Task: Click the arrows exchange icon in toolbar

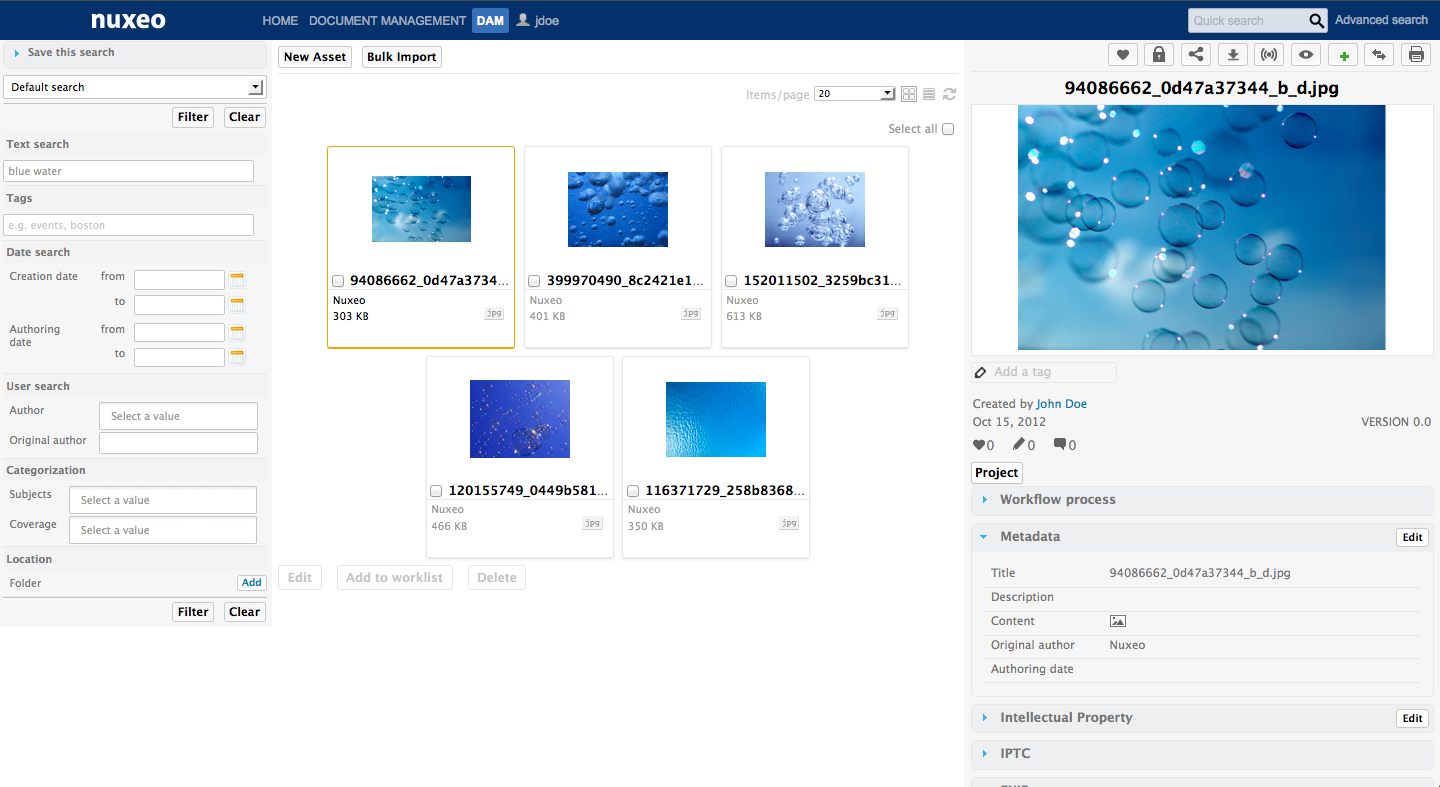Action: coord(1379,55)
